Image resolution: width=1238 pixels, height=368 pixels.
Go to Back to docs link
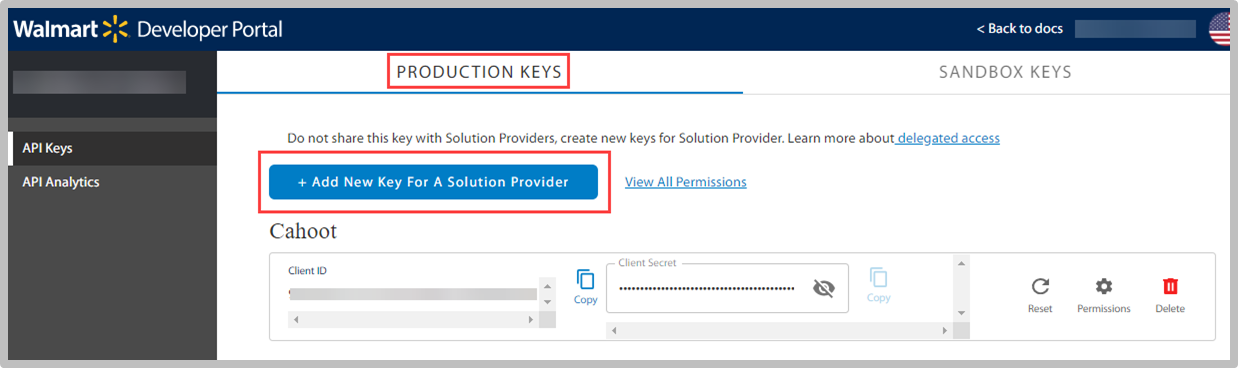click(x=1019, y=28)
